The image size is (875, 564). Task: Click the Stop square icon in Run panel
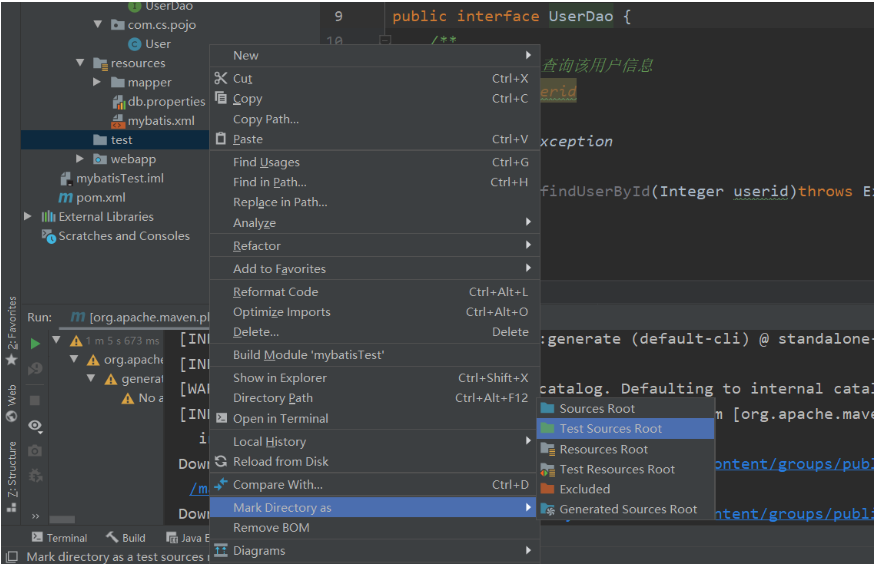tap(35, 400)
